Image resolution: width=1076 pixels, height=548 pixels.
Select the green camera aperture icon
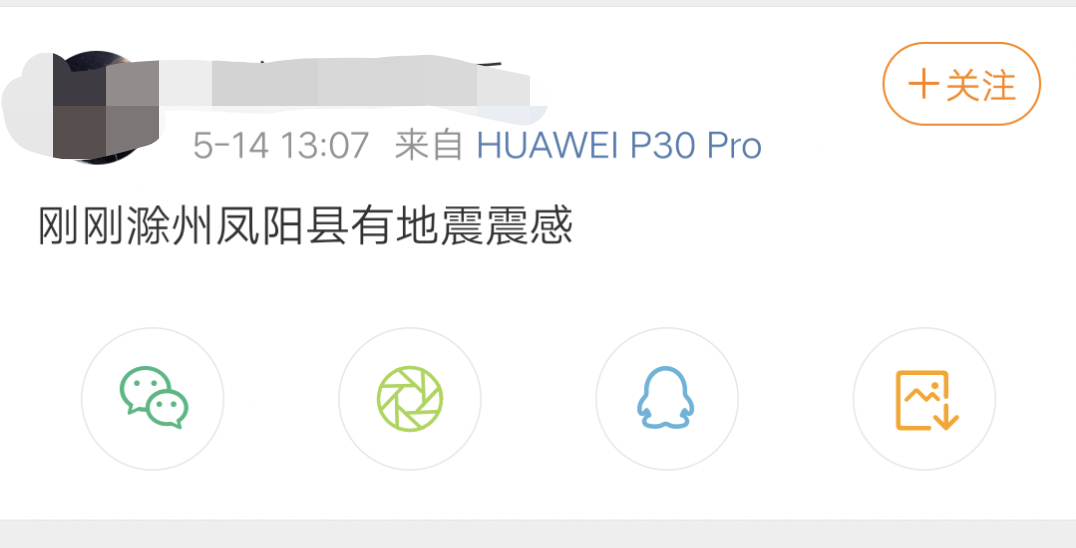[410, 398]
